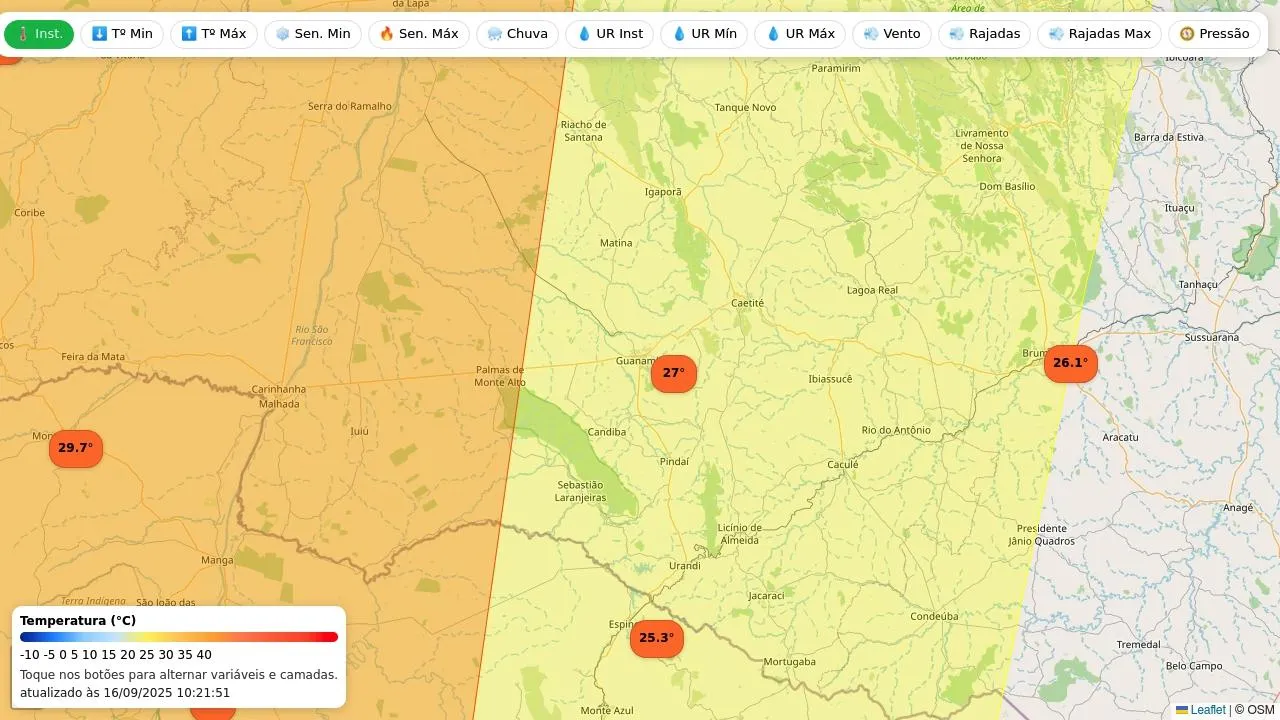Click the 29.7° station marker

point(76,448)
